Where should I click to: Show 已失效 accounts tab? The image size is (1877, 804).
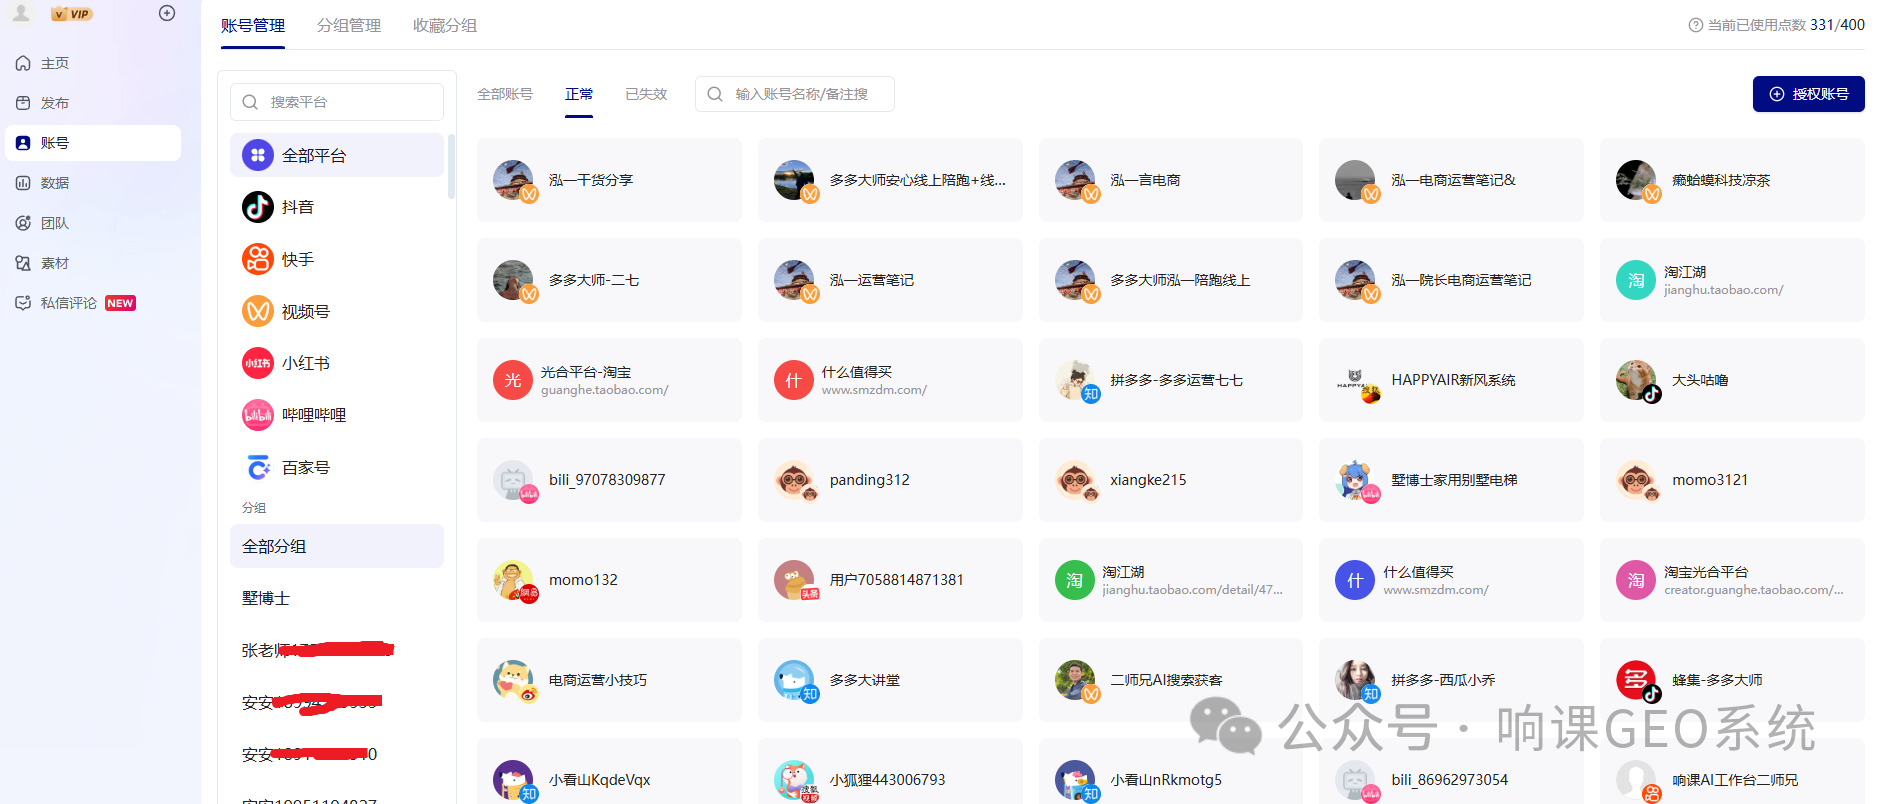tap(646, 94)
